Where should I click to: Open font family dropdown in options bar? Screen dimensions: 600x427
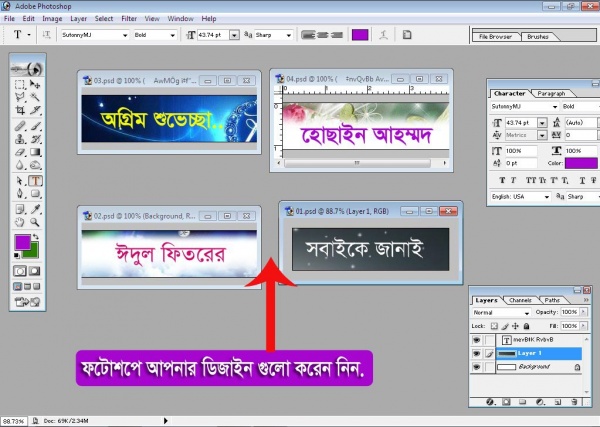pyautogui.click(x=125, y=35)
